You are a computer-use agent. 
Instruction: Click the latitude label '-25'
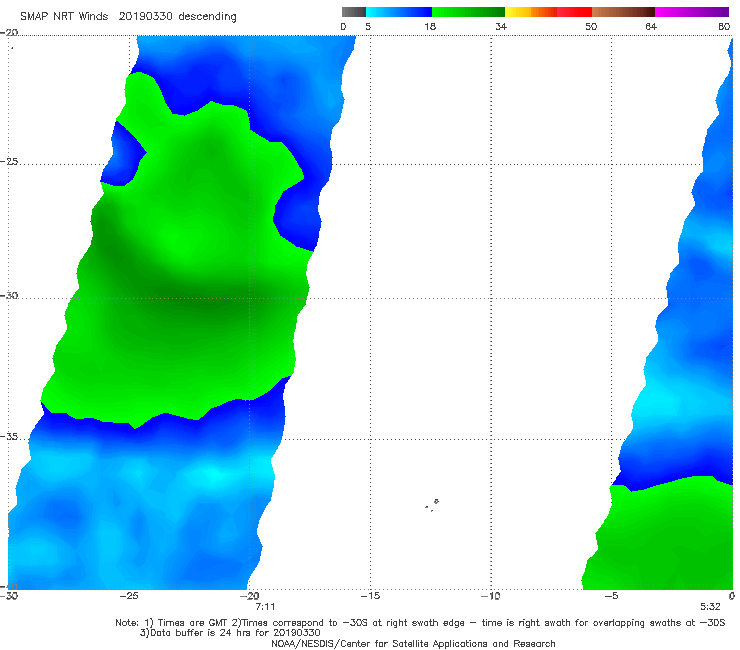9,161
